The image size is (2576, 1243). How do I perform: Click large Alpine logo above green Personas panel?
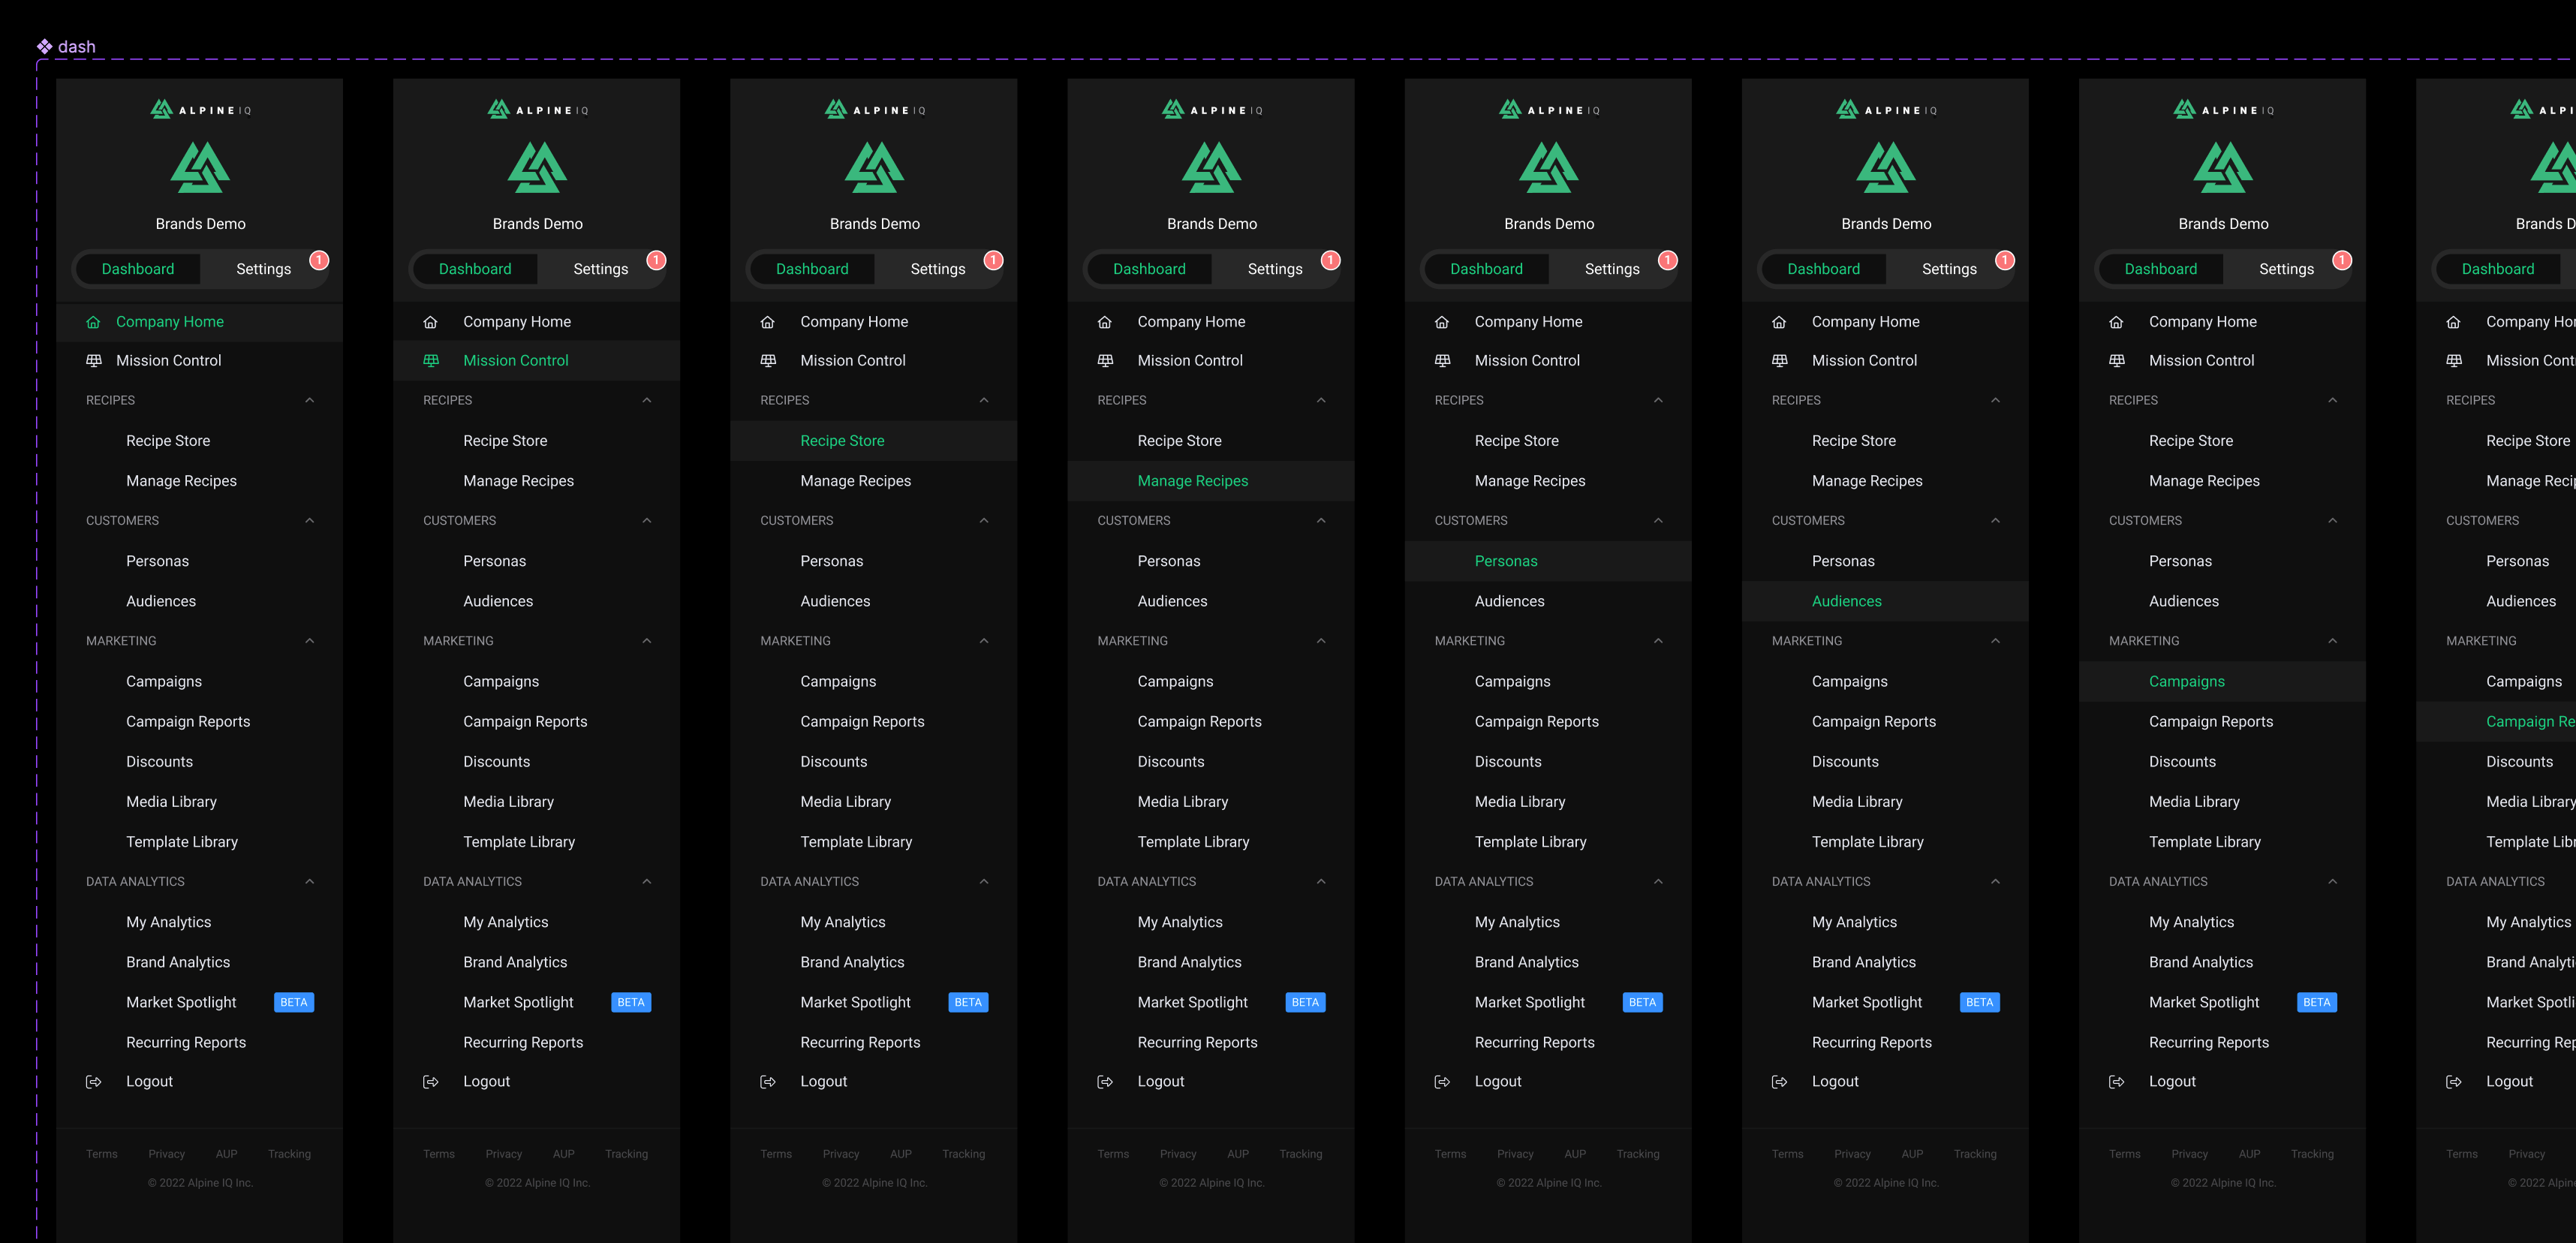[x=1548, y=167]
